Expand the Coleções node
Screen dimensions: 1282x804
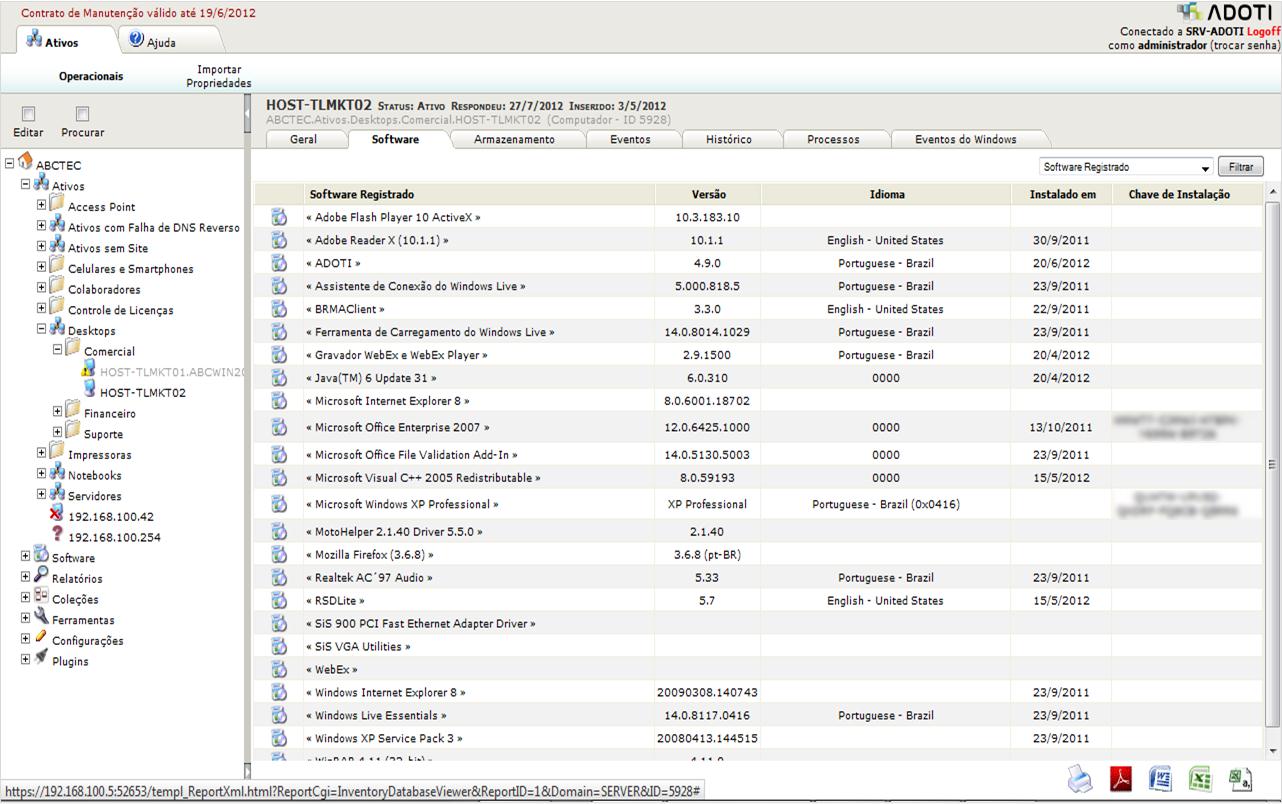coord(25,598)
